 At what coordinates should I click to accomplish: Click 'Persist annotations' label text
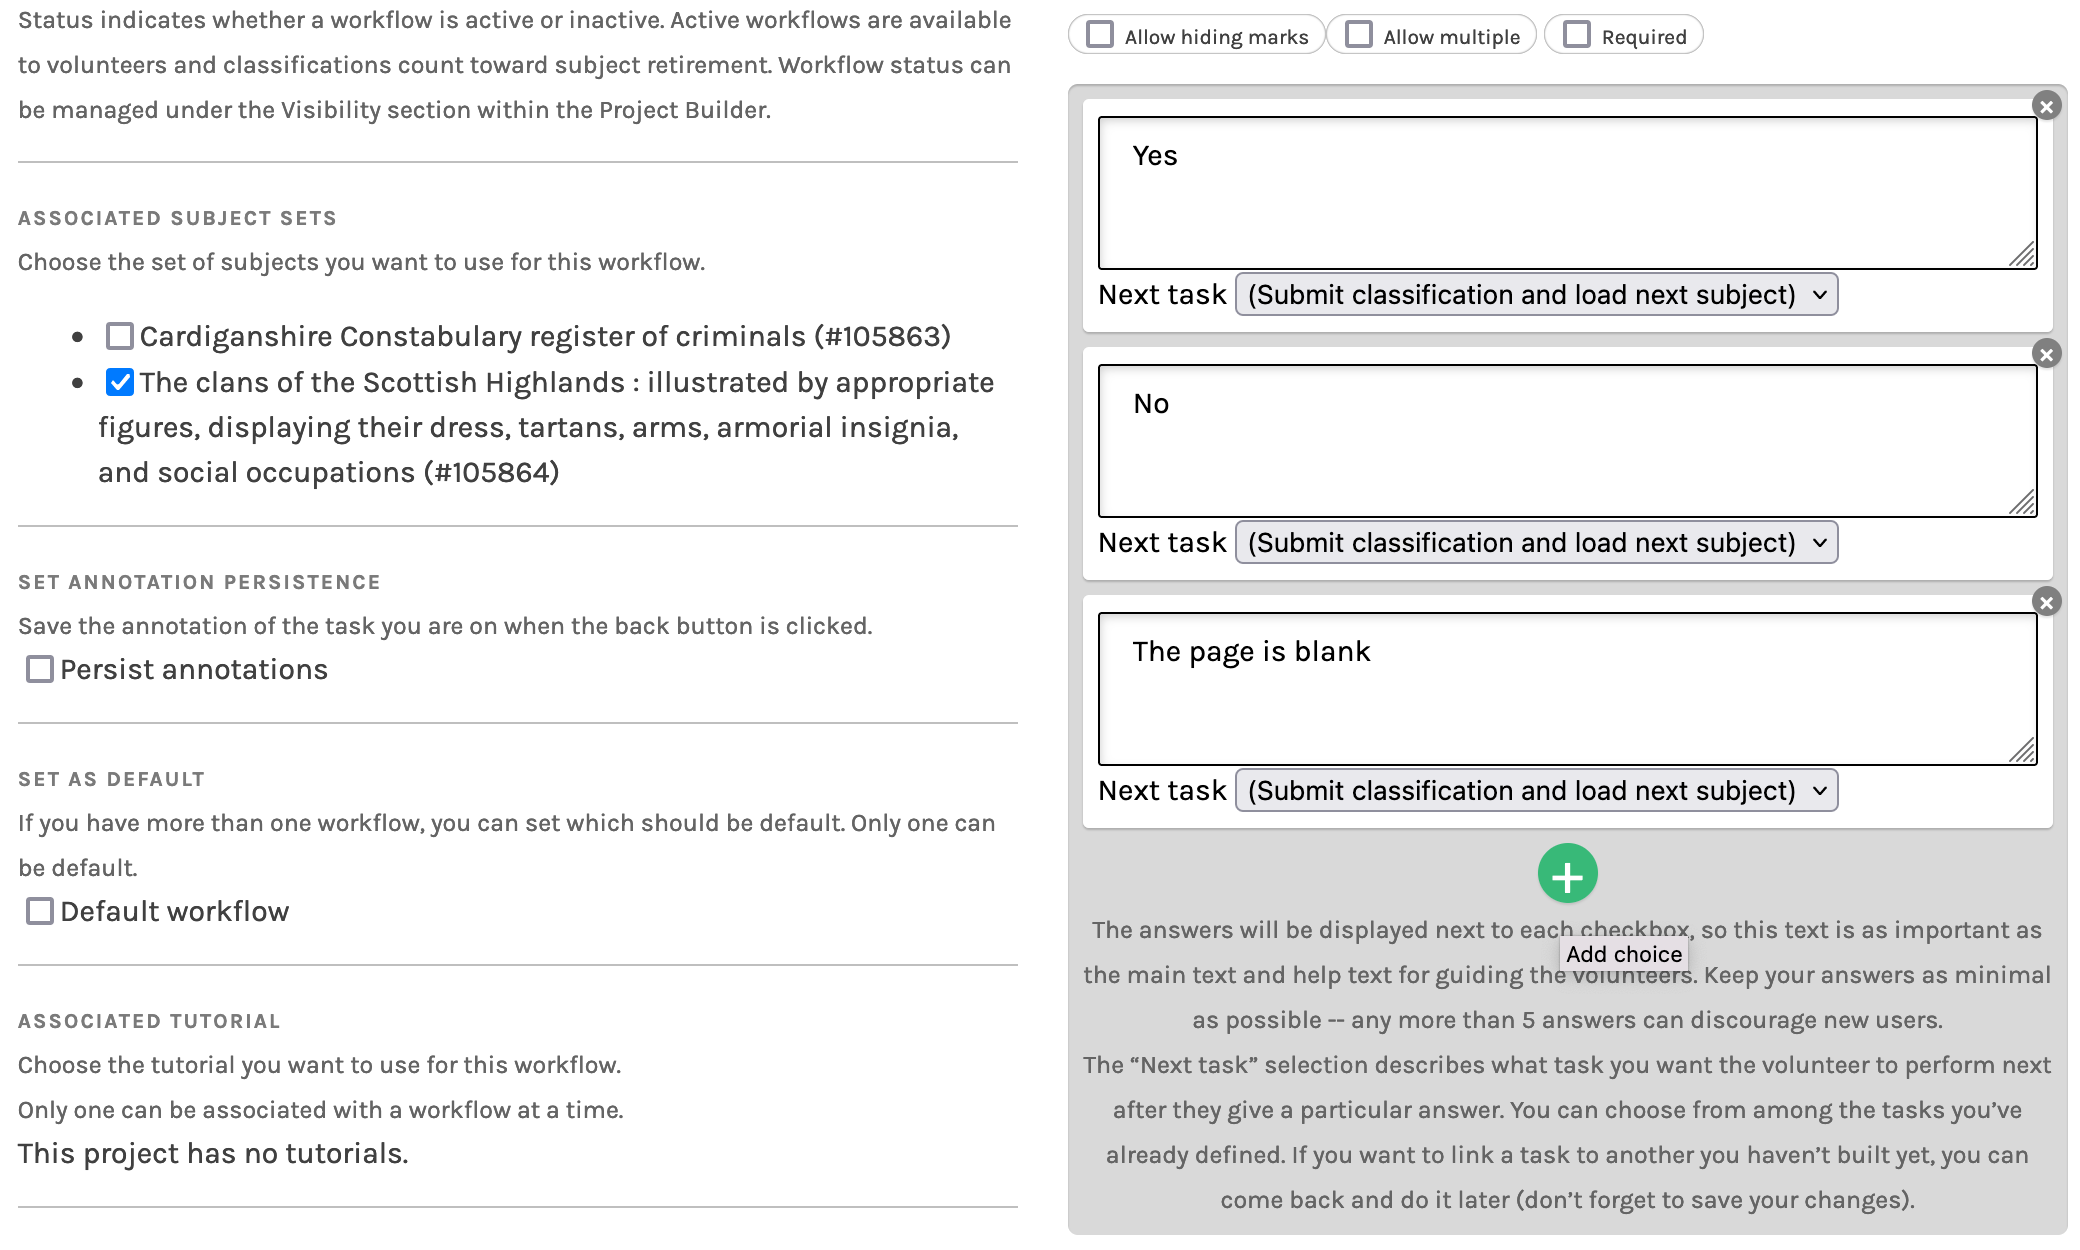[x=194, y=670]
